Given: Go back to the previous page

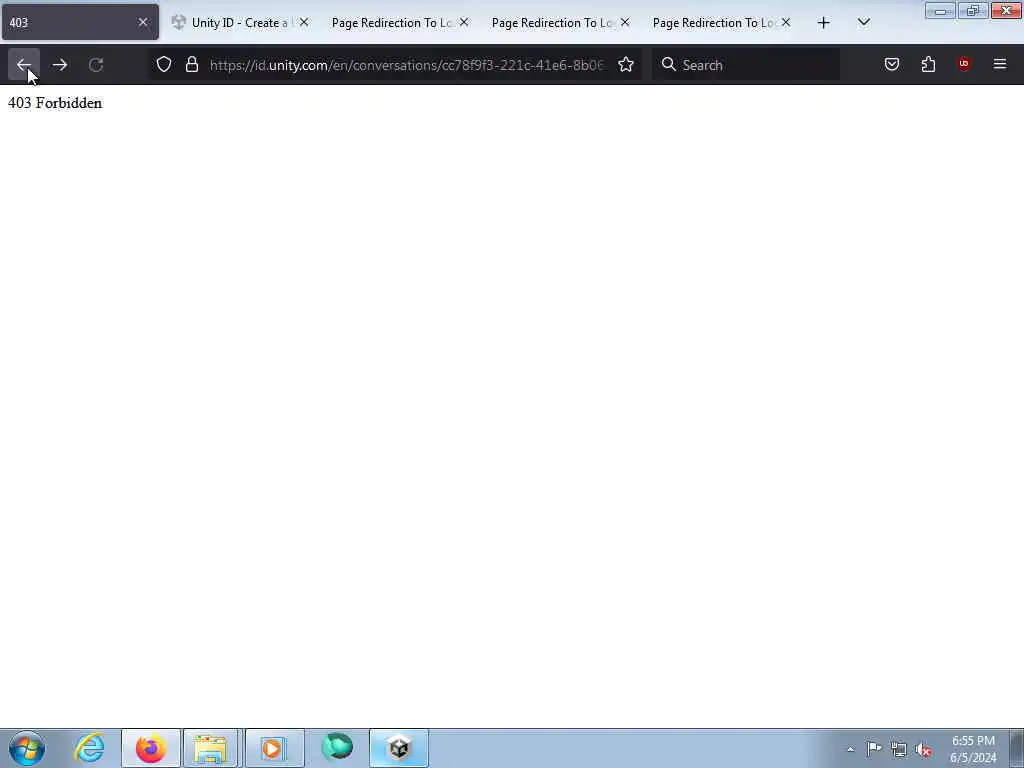Looking at the screenshot, I should [x=24, y=65].
